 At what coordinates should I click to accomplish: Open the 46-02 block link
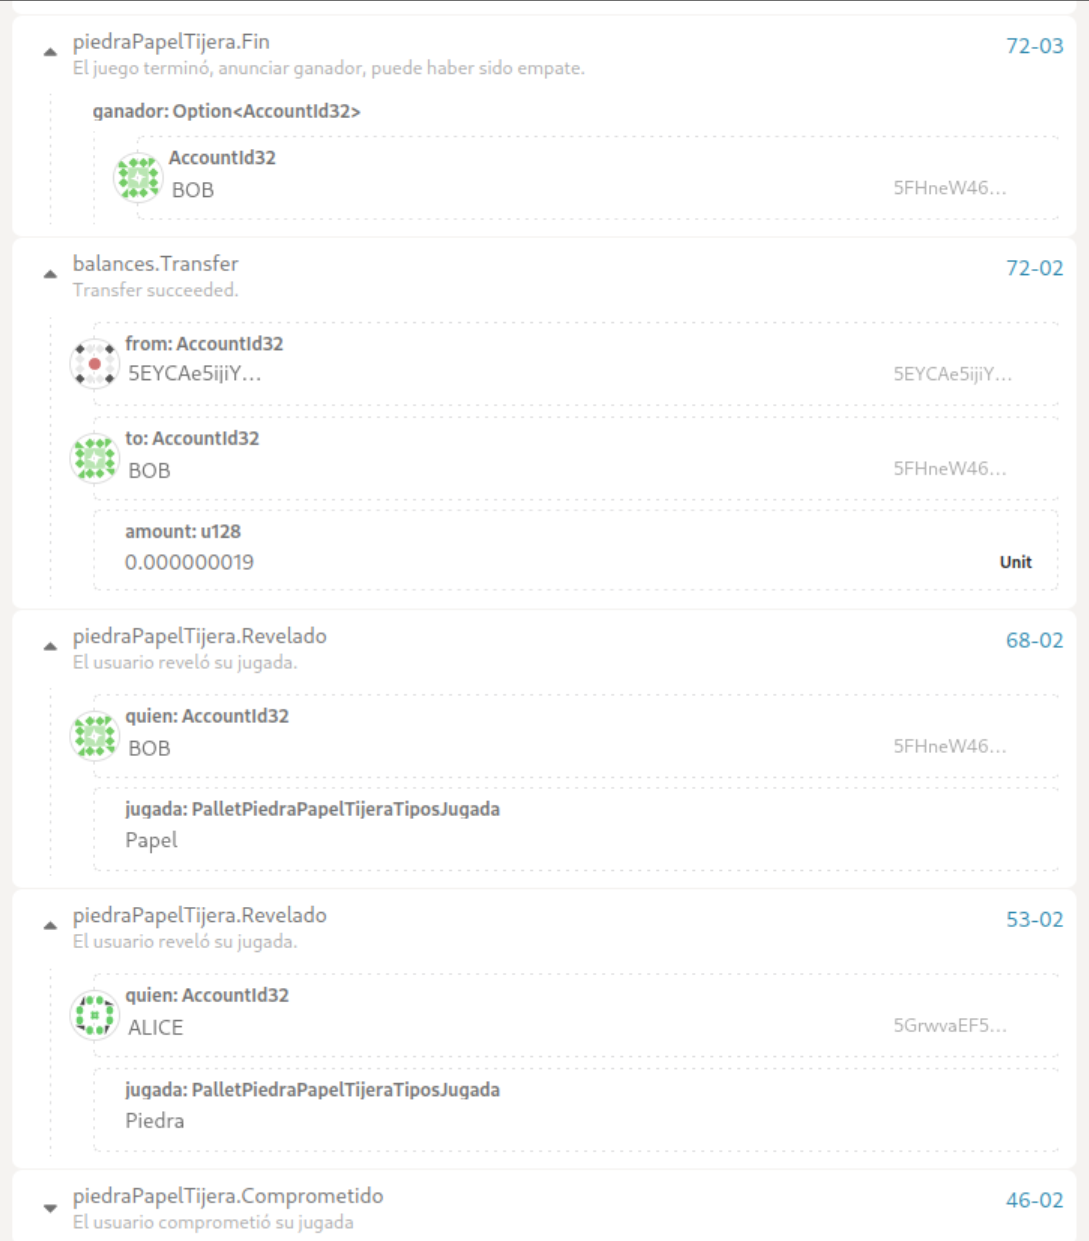click(x=1034, y=1200)
